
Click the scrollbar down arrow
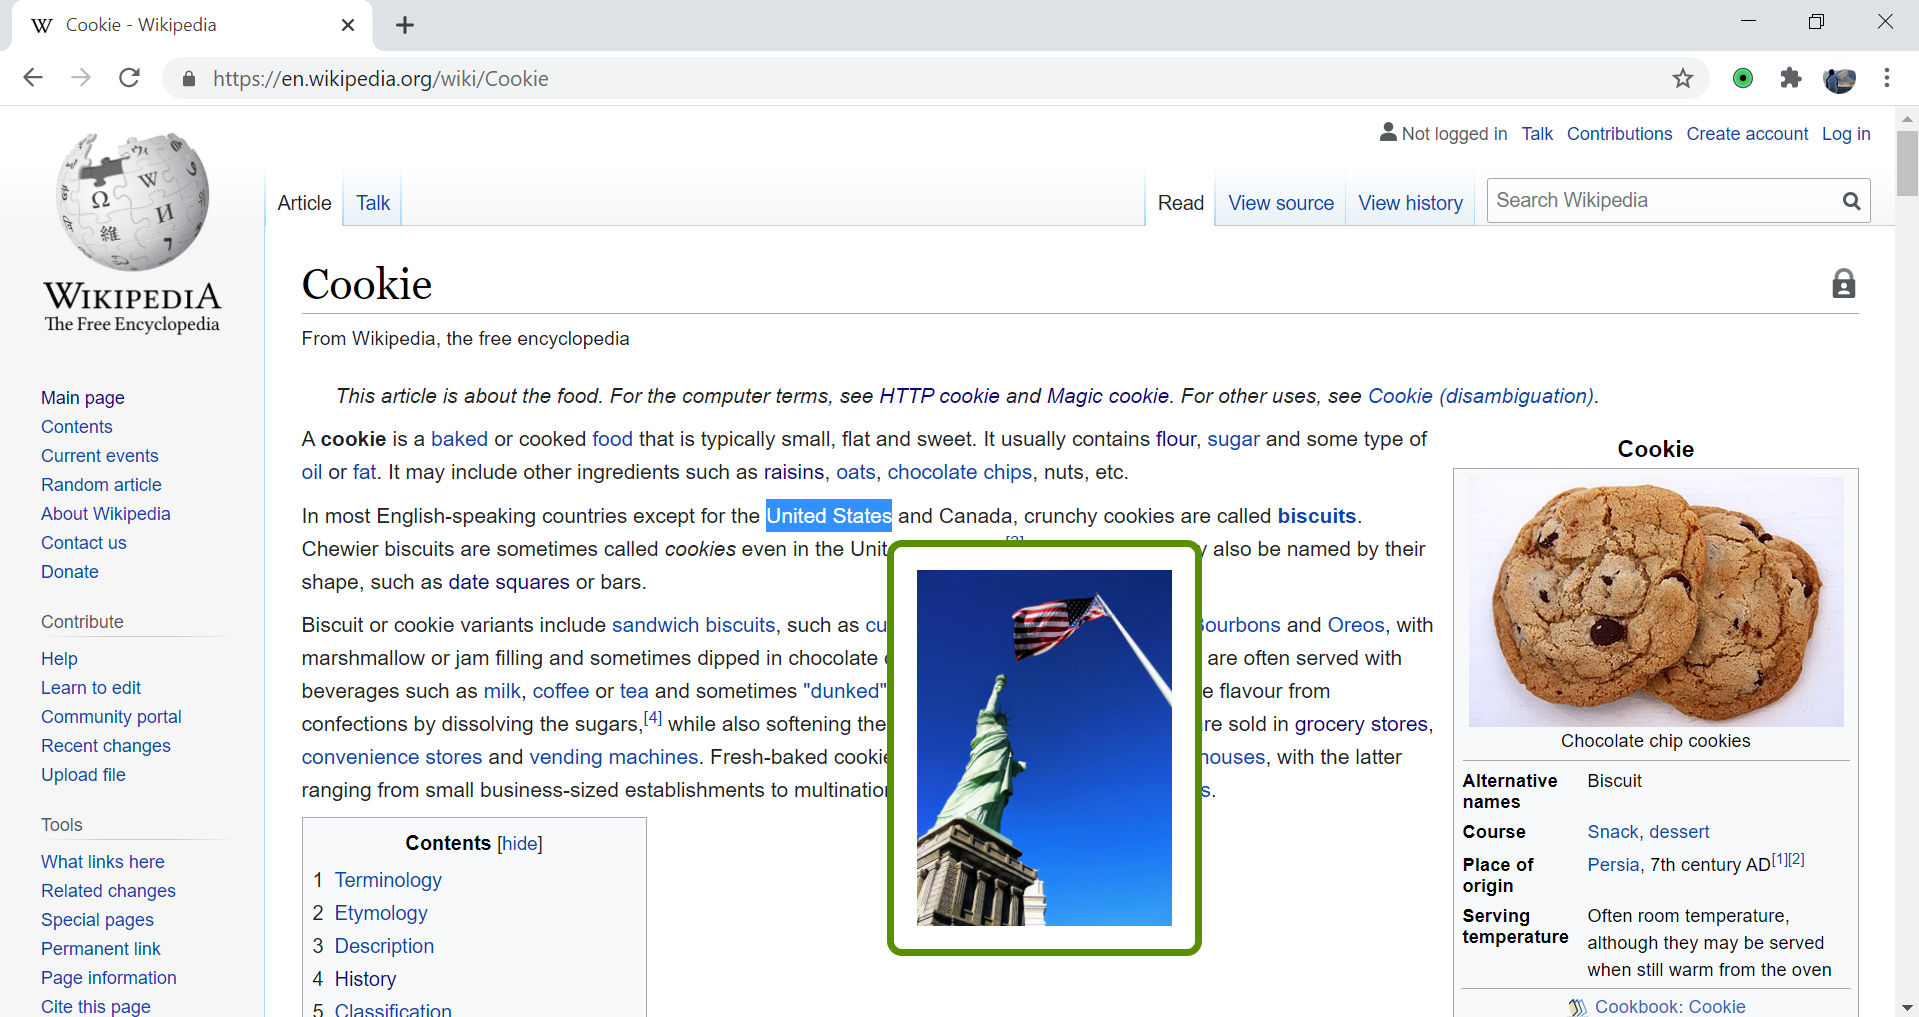point(1907,1007)
